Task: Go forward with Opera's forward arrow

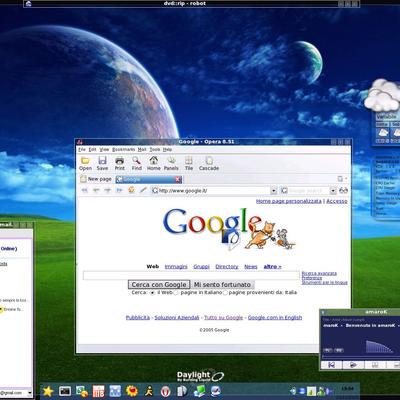Action: pos(107,191)
